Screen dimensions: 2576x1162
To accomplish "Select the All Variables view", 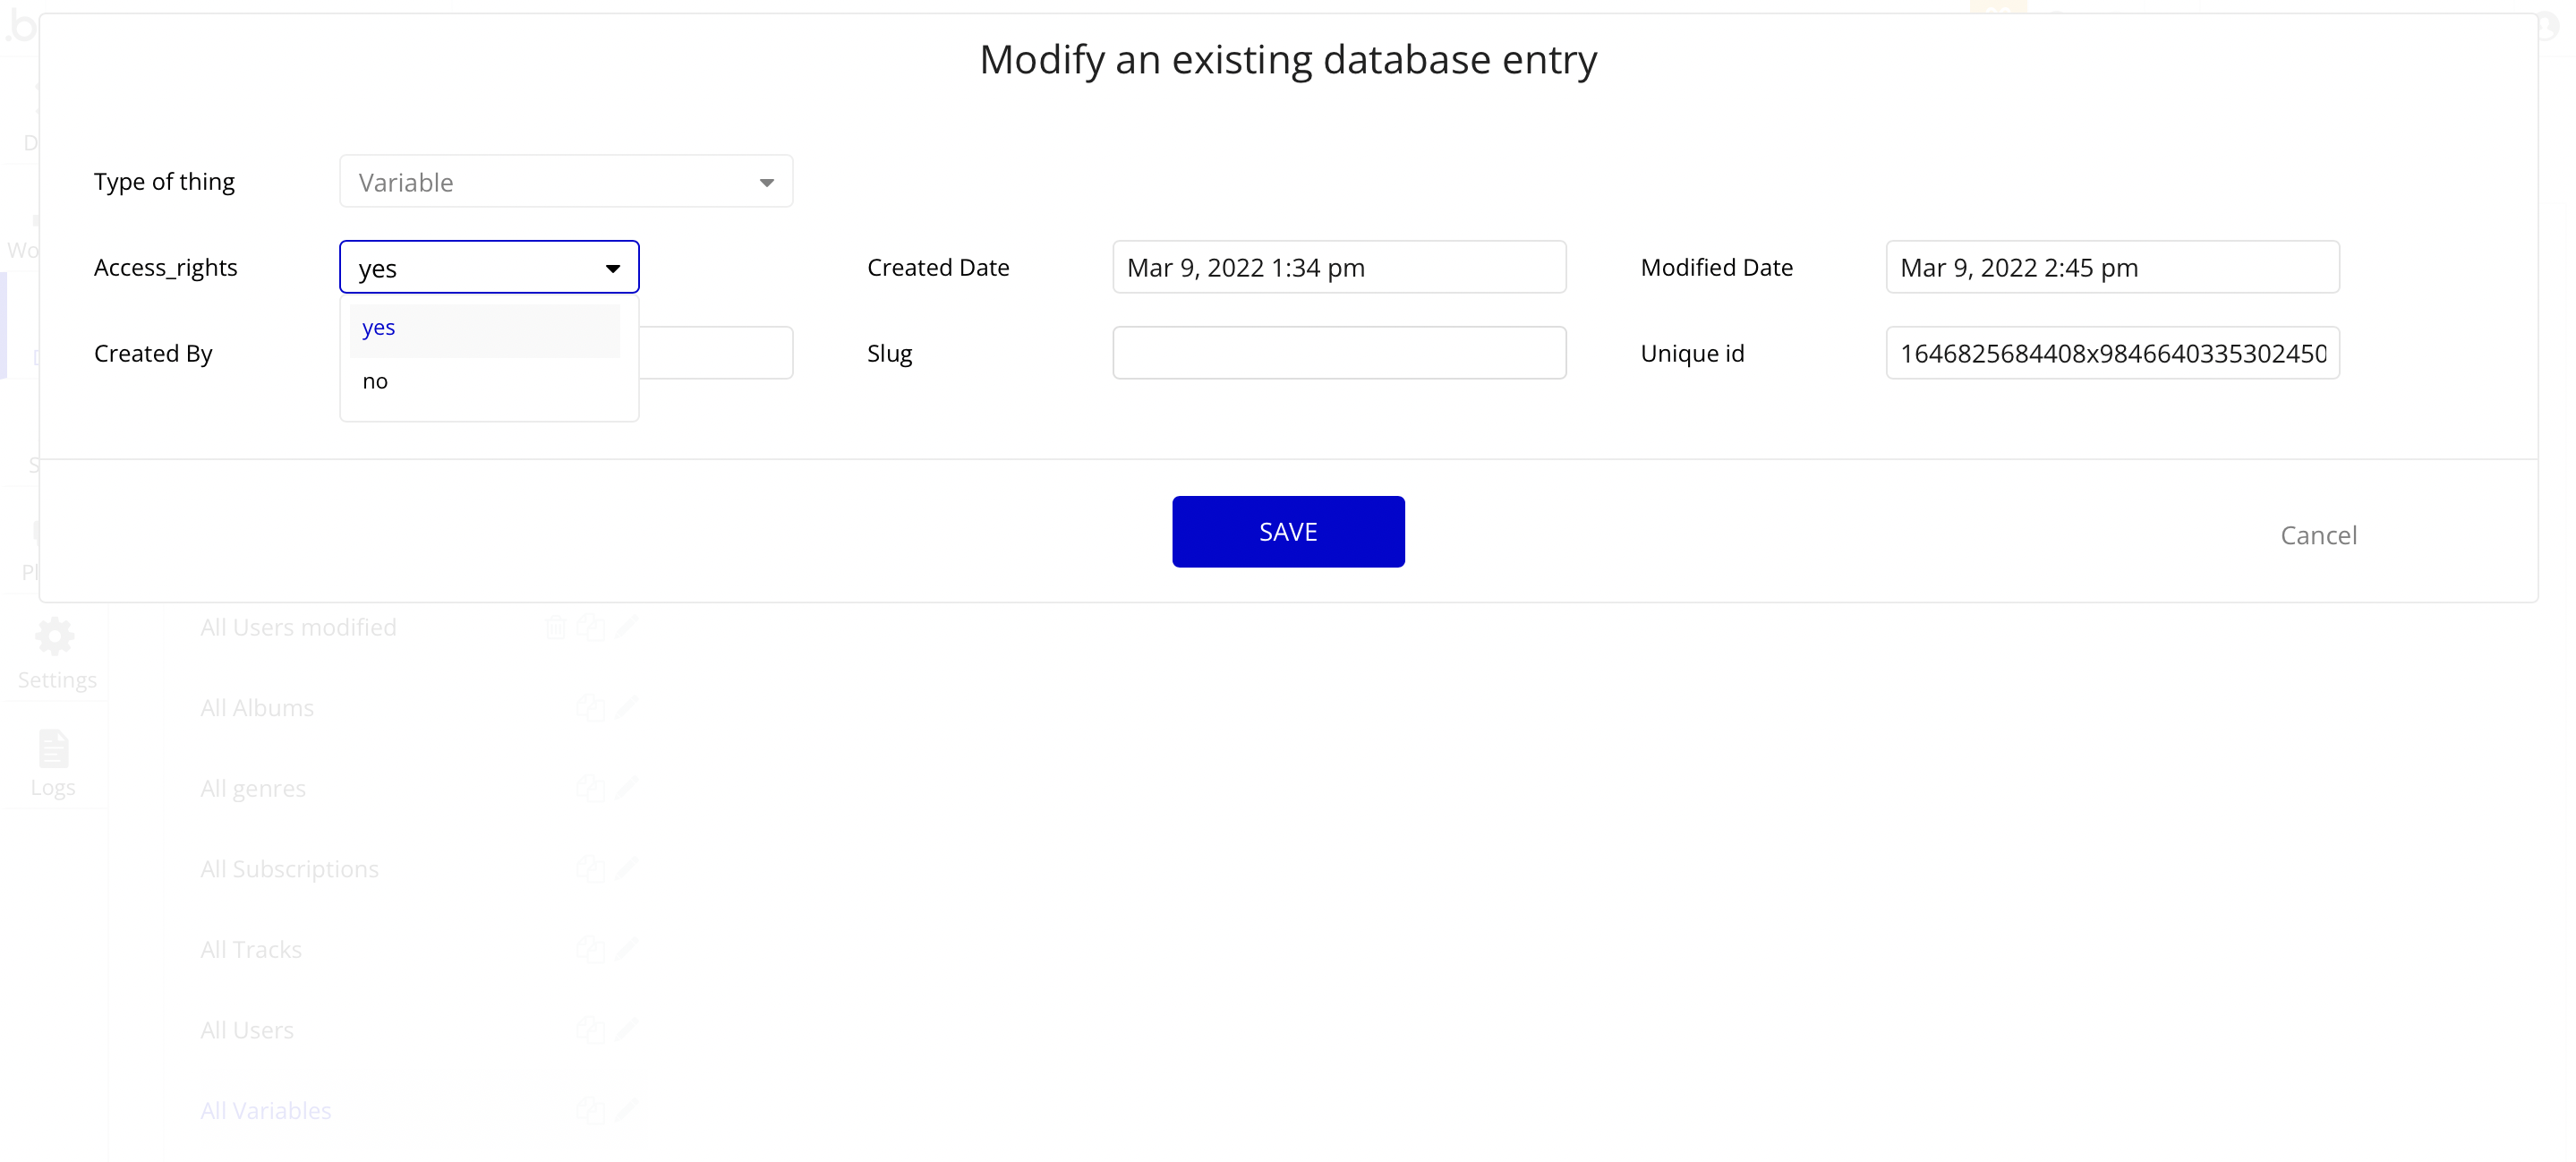I will 266,1111.
